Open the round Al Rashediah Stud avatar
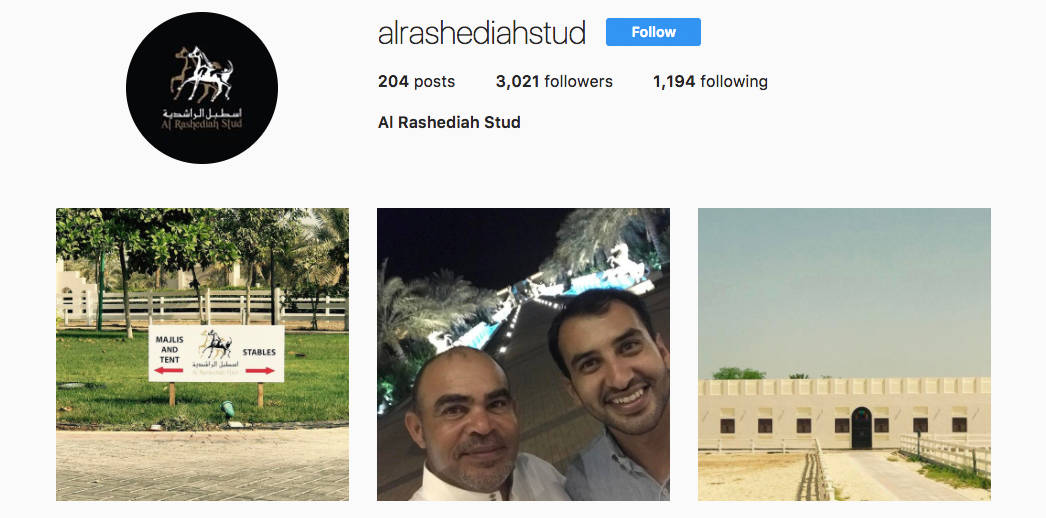 click(202, 87)
